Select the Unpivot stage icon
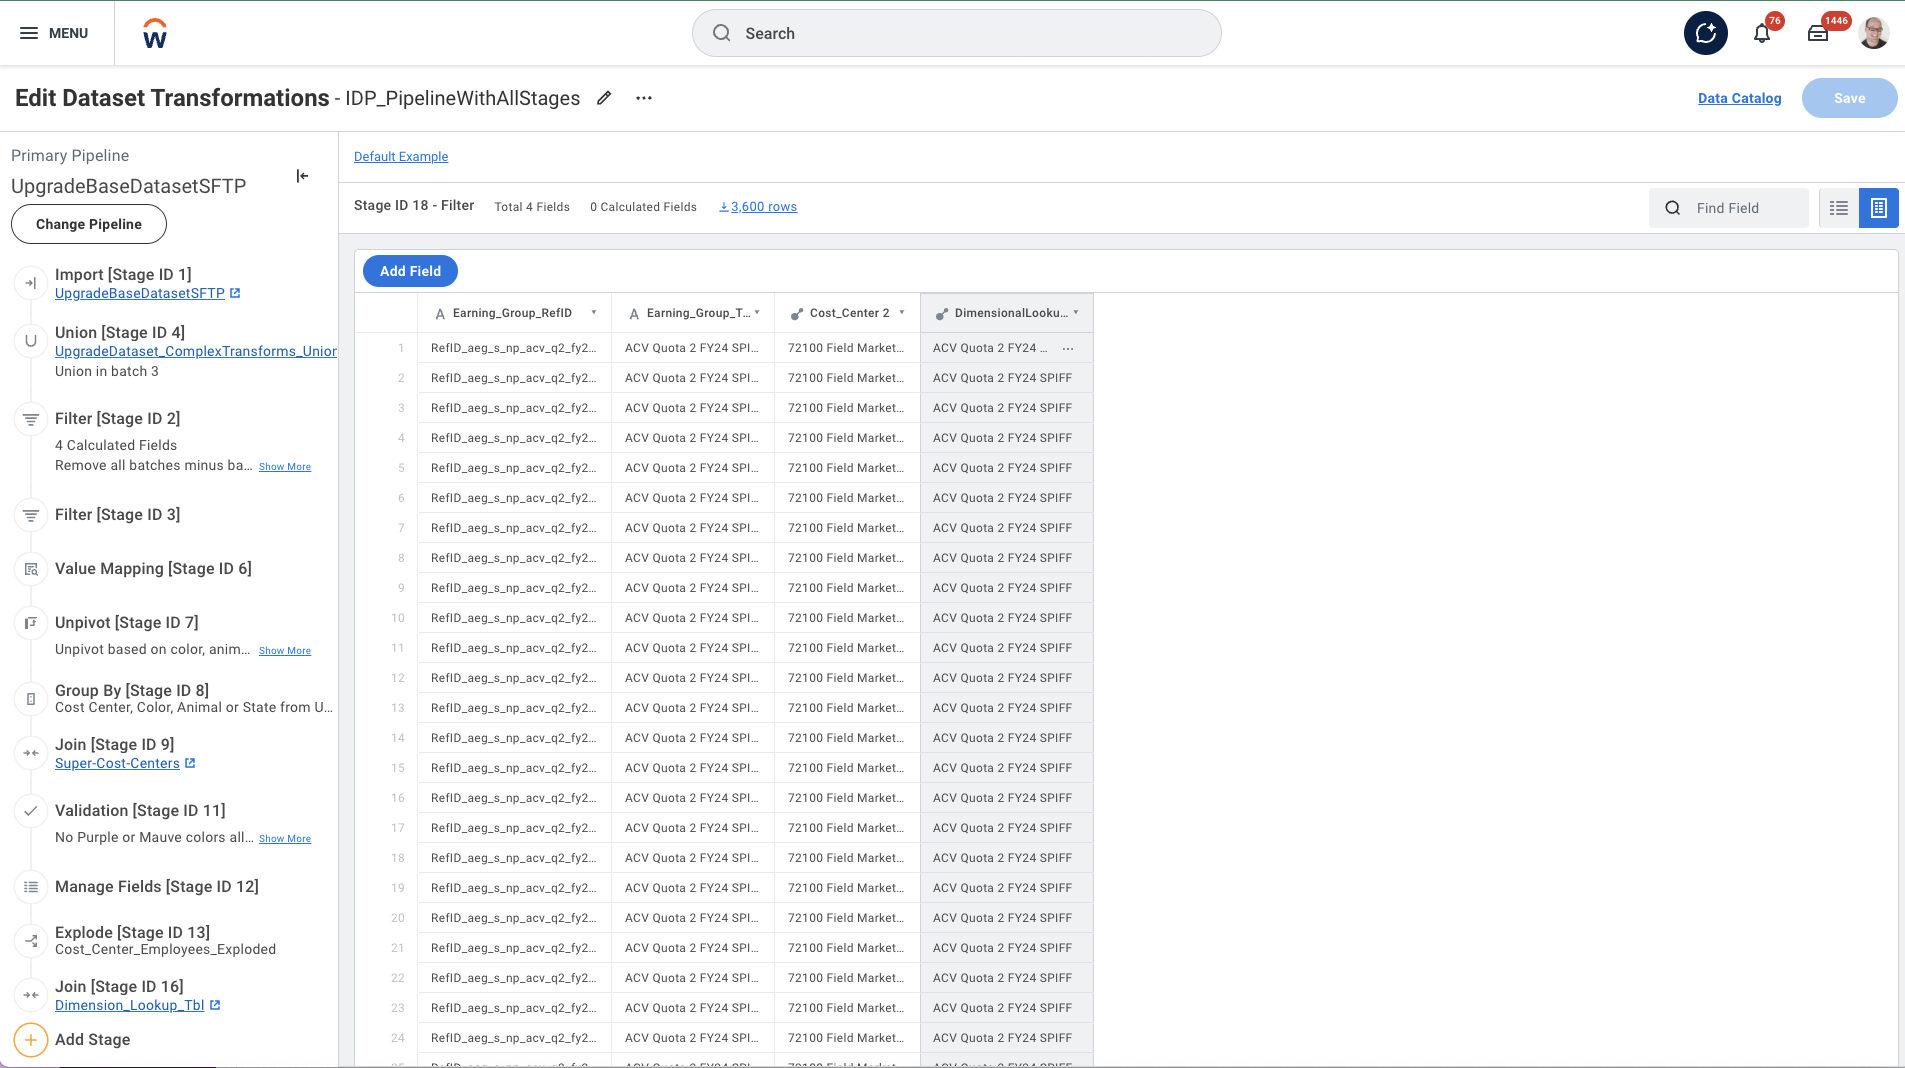This screenshot has height=1068, width=1905. pos(31,623)
